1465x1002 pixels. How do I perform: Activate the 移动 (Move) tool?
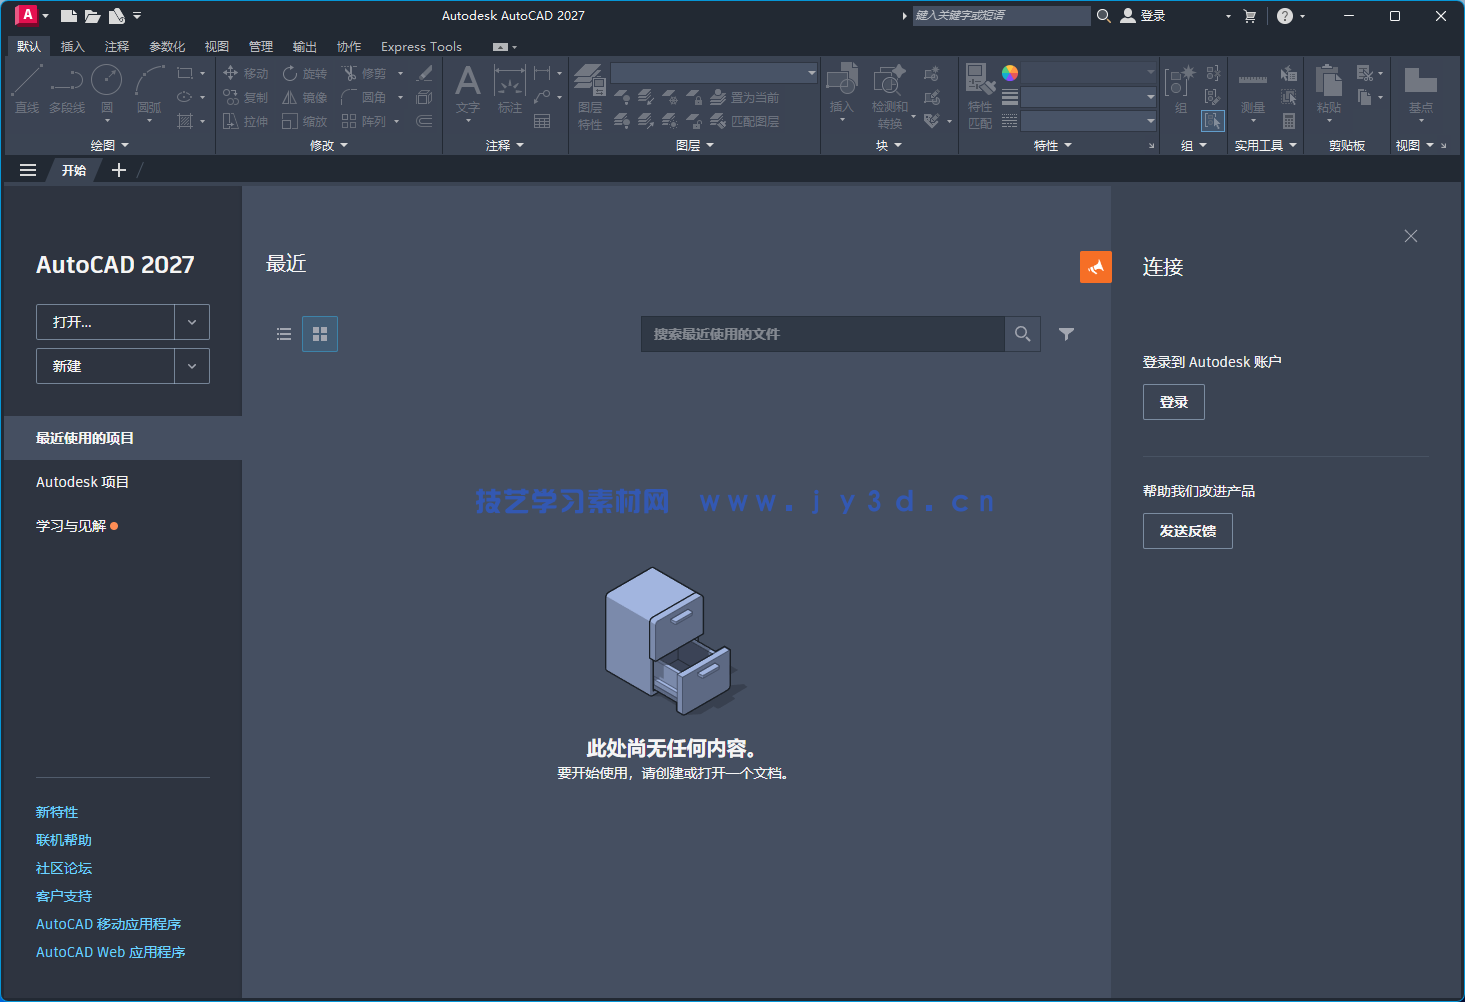point(246,72)
